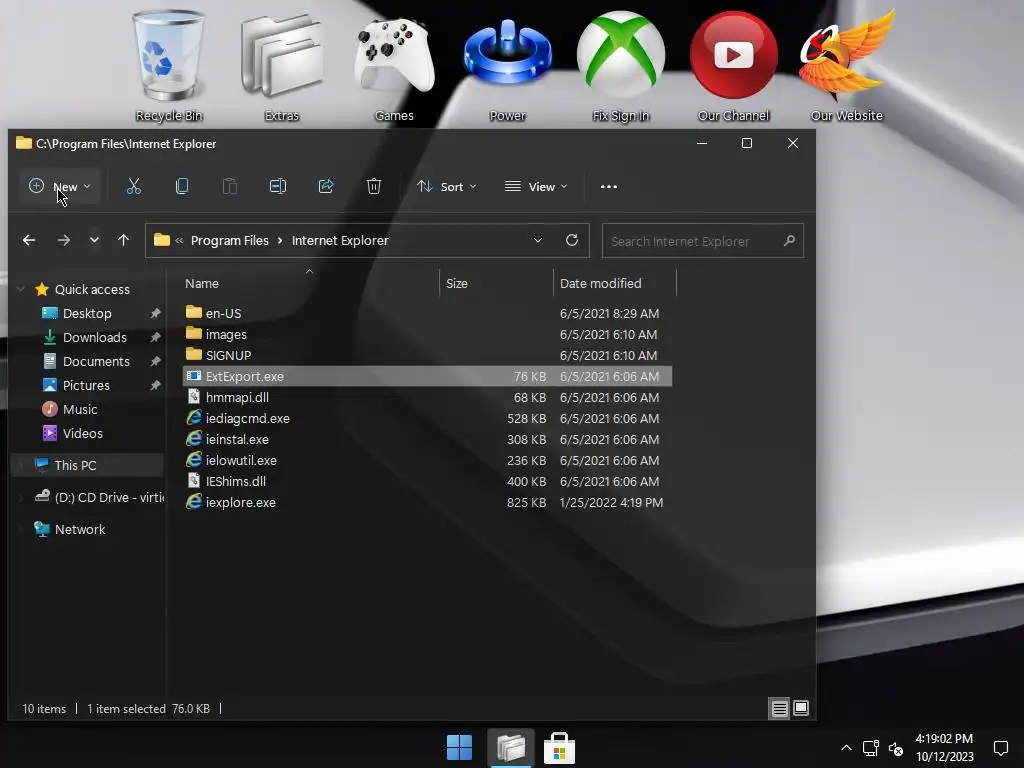Click the Cut scissors icon
Screen dimensions: 1024x768
click(x=134, y=187)
